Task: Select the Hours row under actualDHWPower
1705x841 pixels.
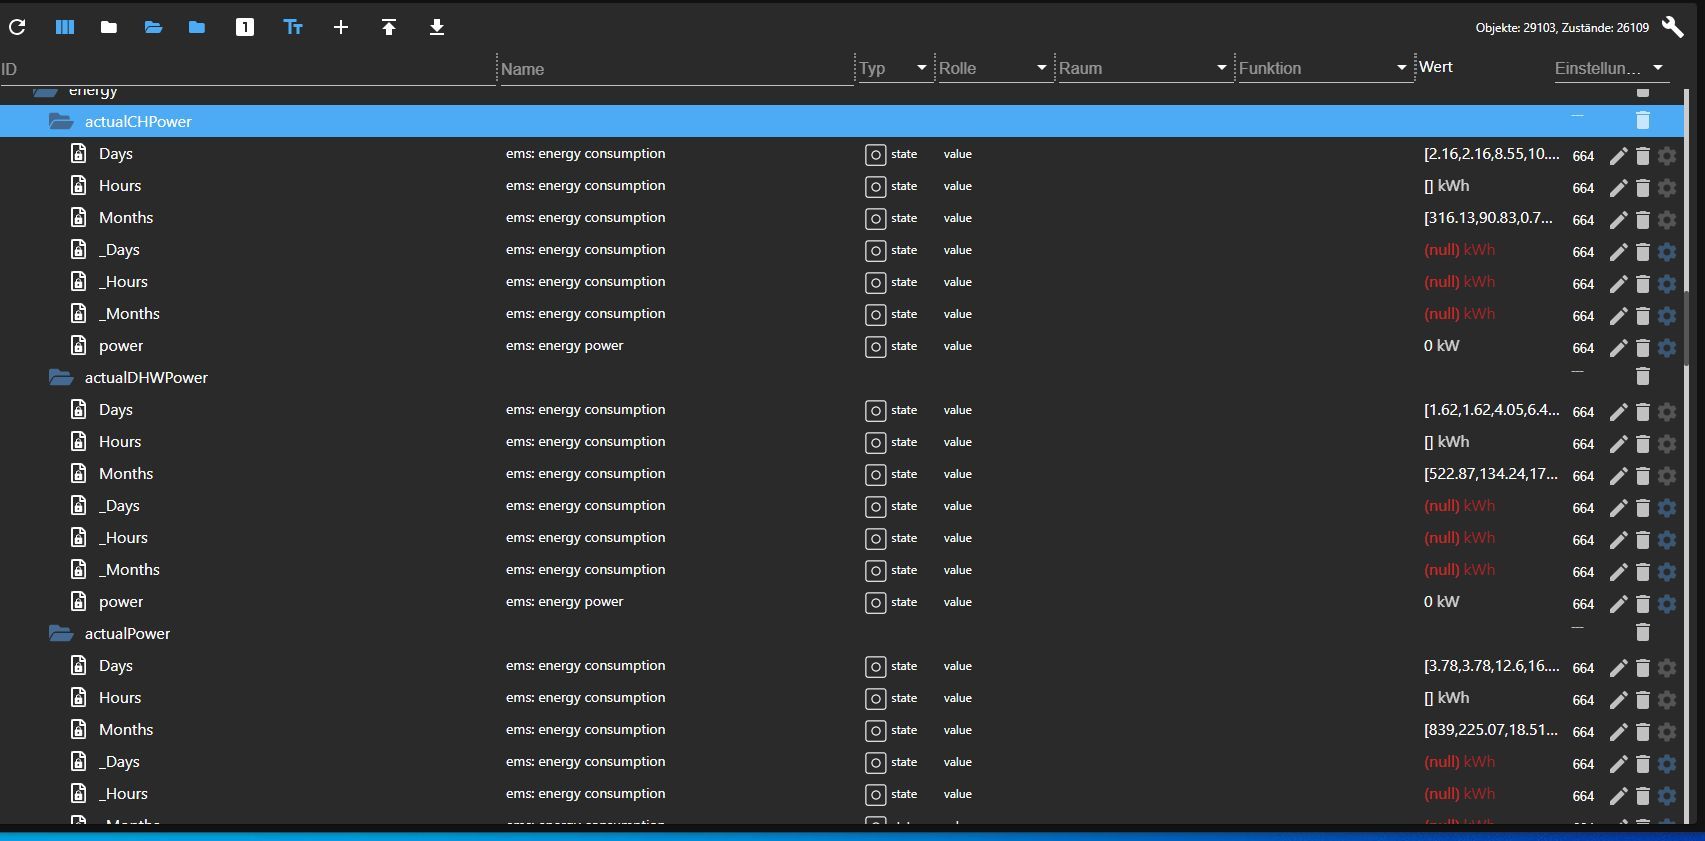Action: (x=842, y=441)
